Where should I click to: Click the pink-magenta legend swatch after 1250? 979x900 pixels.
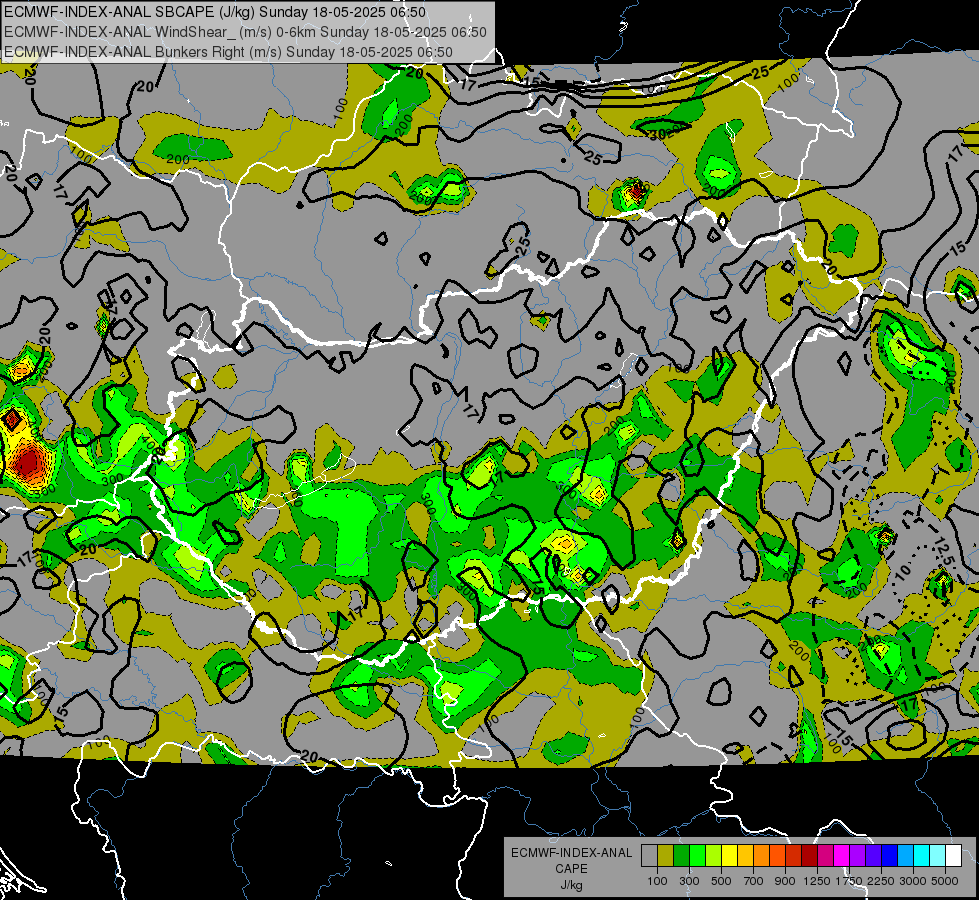(825, 856)
